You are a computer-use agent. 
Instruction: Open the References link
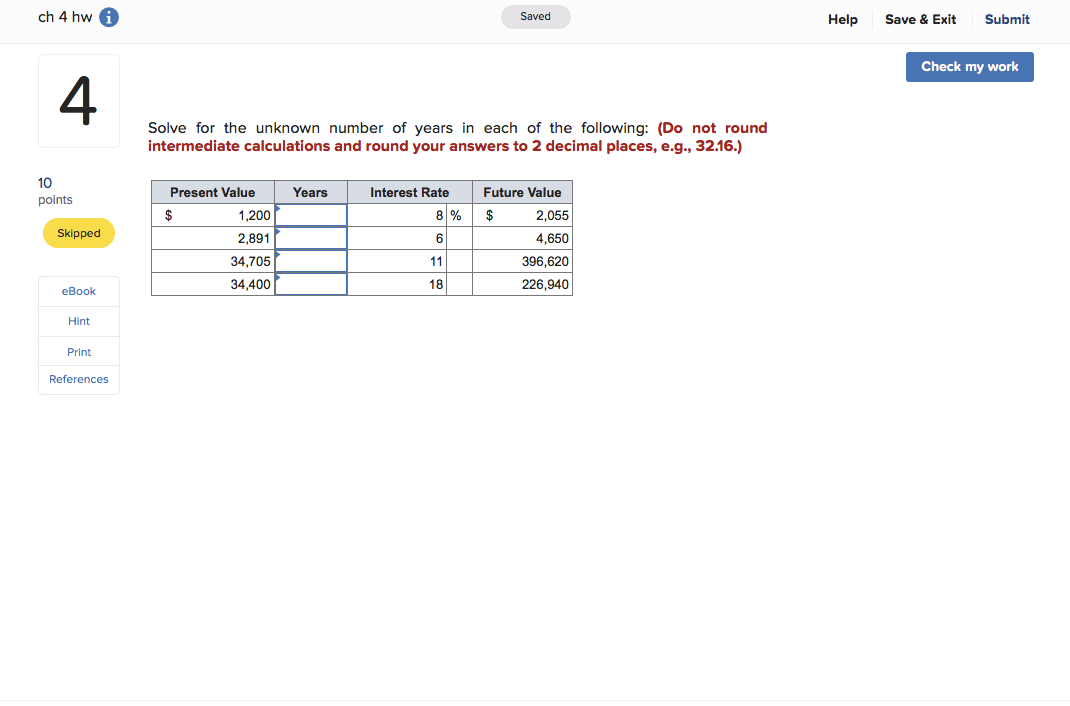coord(78,379)
